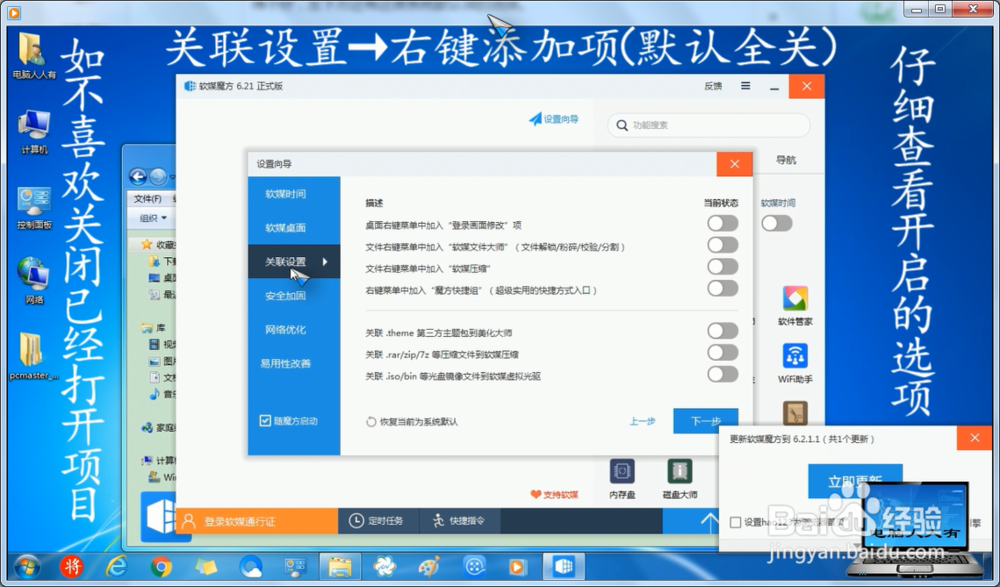Screen dimensions: 1000x587
Task: Select the 软媒桌面 wizard tab
Action: tap(294, 228)
